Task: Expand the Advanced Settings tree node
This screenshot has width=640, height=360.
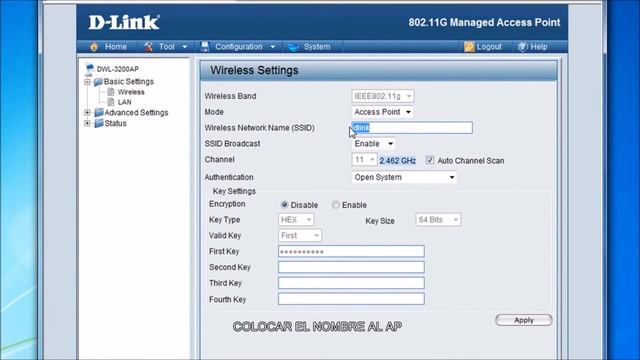Action: tap(87, 112)
